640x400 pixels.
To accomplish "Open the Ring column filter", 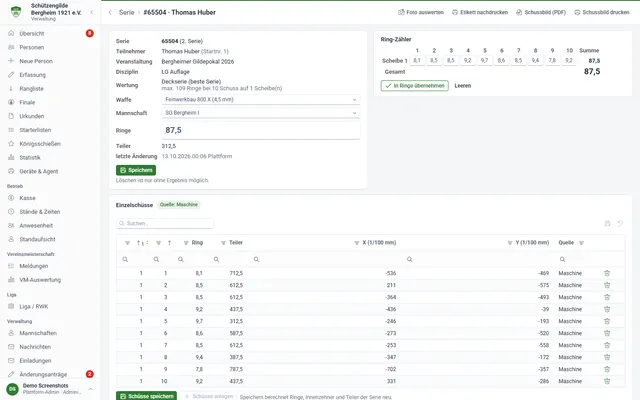I will 186,243.
